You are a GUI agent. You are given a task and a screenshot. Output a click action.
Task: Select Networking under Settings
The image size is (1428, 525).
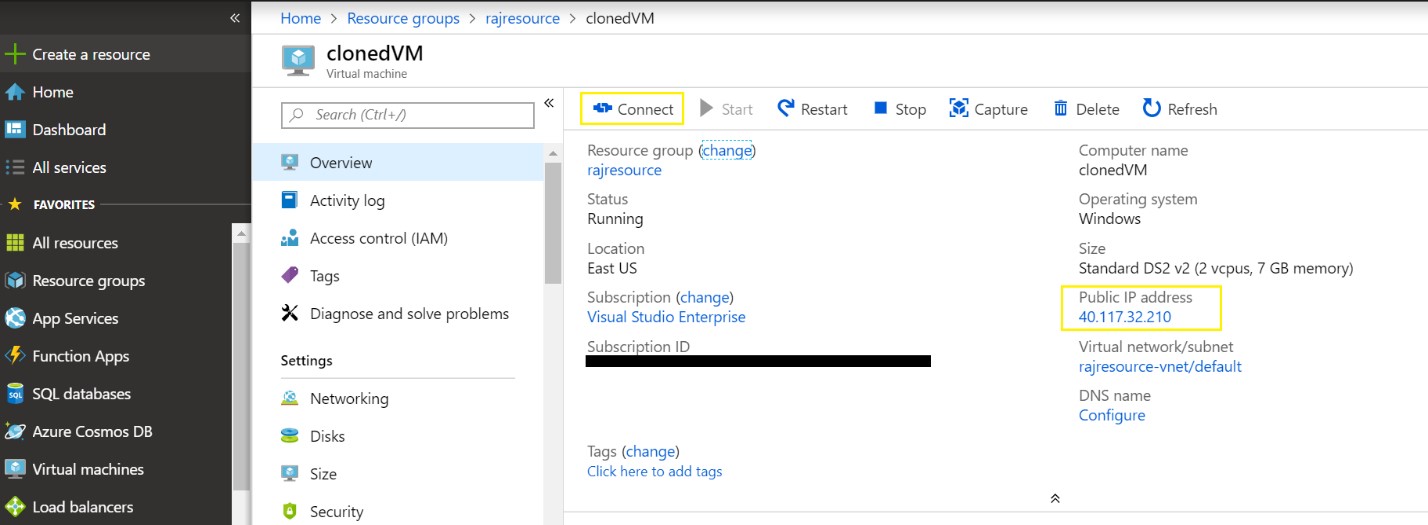click(x=349, y=398)
